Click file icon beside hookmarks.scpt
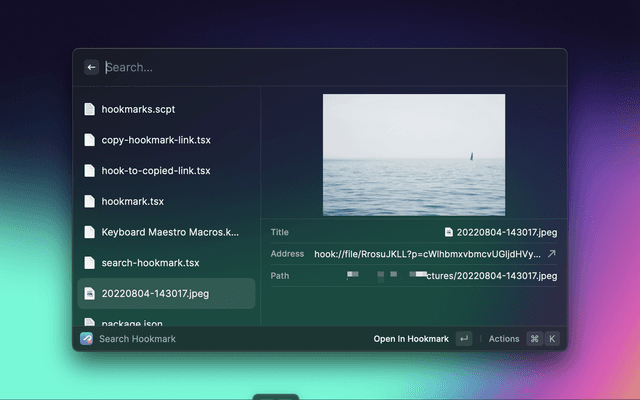The width and height of the screenshot is (640, 400). coord(89,108)
